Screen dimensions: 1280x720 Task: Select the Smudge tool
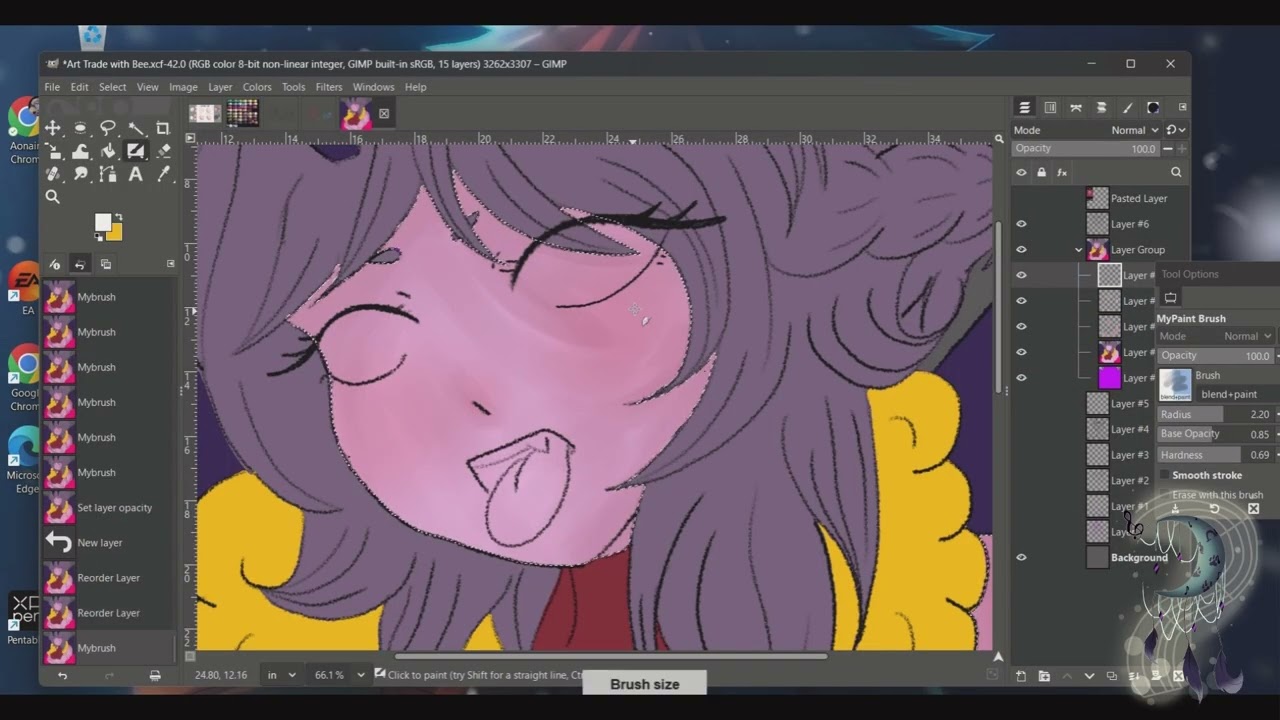click(x=80, y=174)
